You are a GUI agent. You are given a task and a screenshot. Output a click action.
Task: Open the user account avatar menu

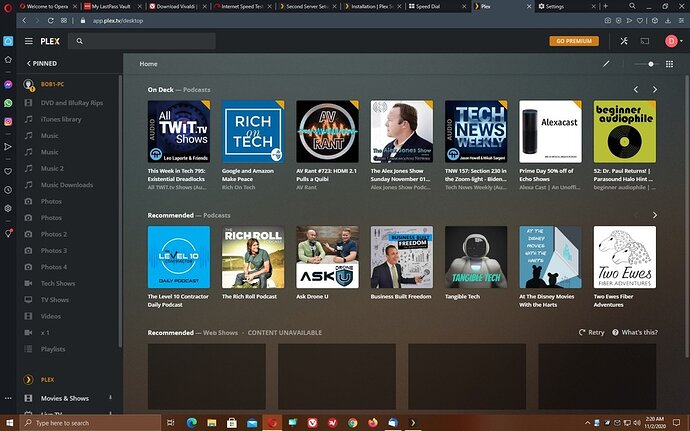pos(673,41)
